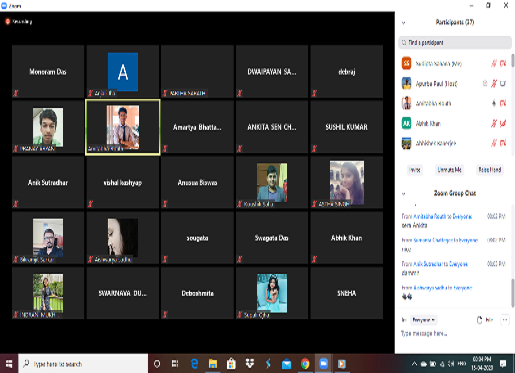Select the Koushik Saha video thumbnail
The width and height of the screenshot is (515, 373).
272,182
